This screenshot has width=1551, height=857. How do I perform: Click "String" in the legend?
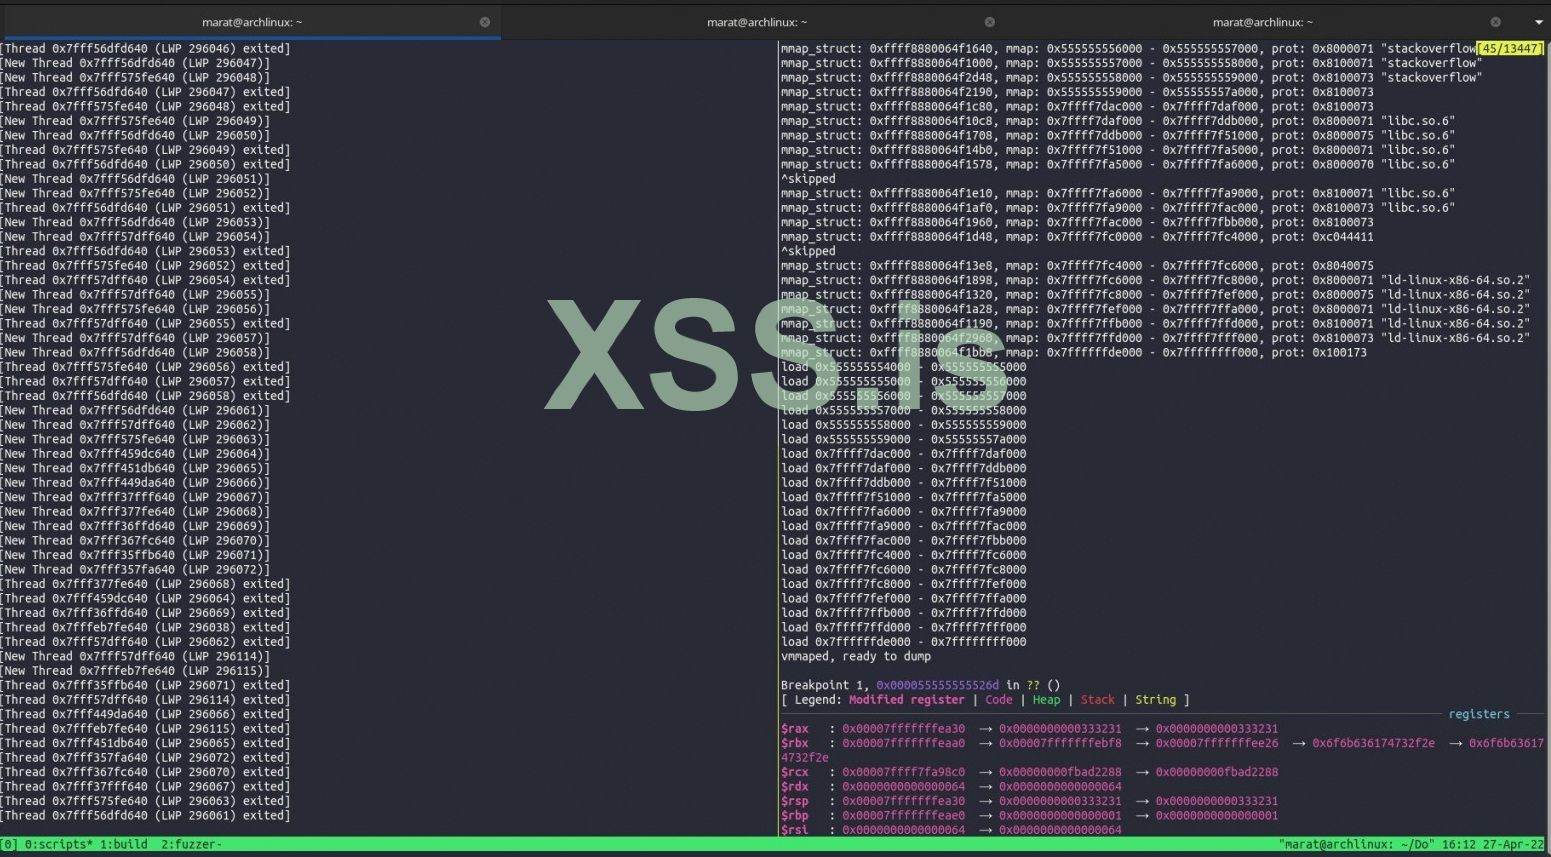[1155, 700]
